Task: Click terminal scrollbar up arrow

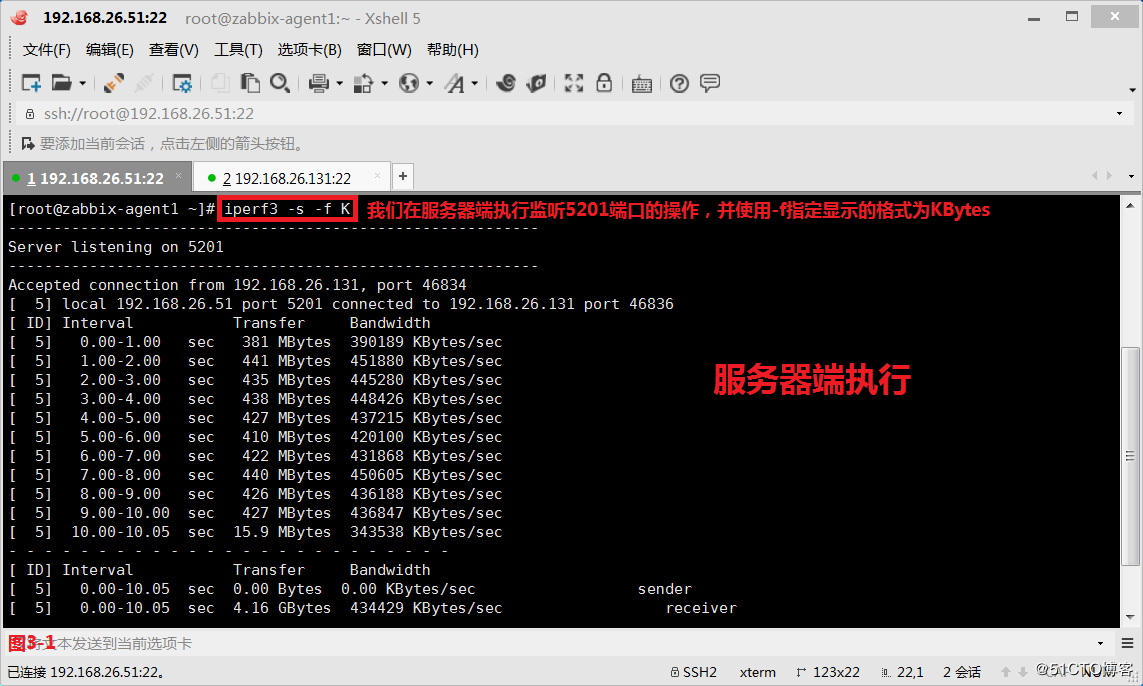Action: pyautogui.click(x=1130, y=206)
